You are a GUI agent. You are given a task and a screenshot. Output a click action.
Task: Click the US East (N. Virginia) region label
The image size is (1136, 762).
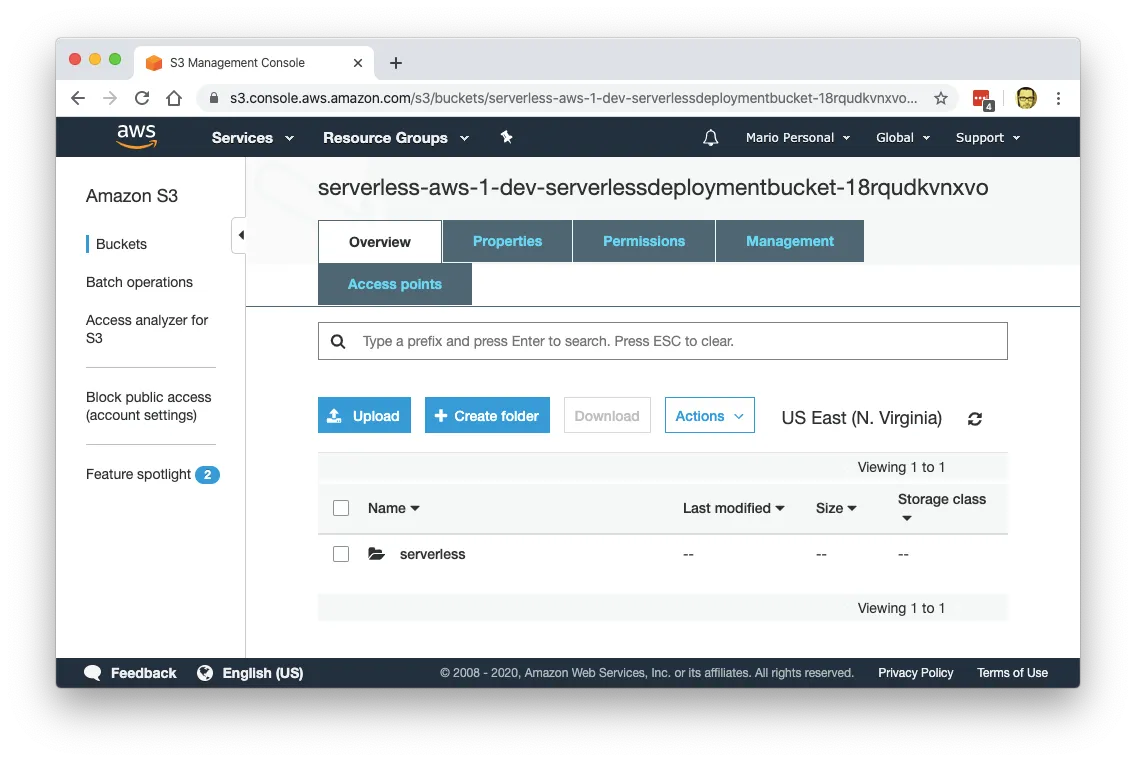point(861,418)
